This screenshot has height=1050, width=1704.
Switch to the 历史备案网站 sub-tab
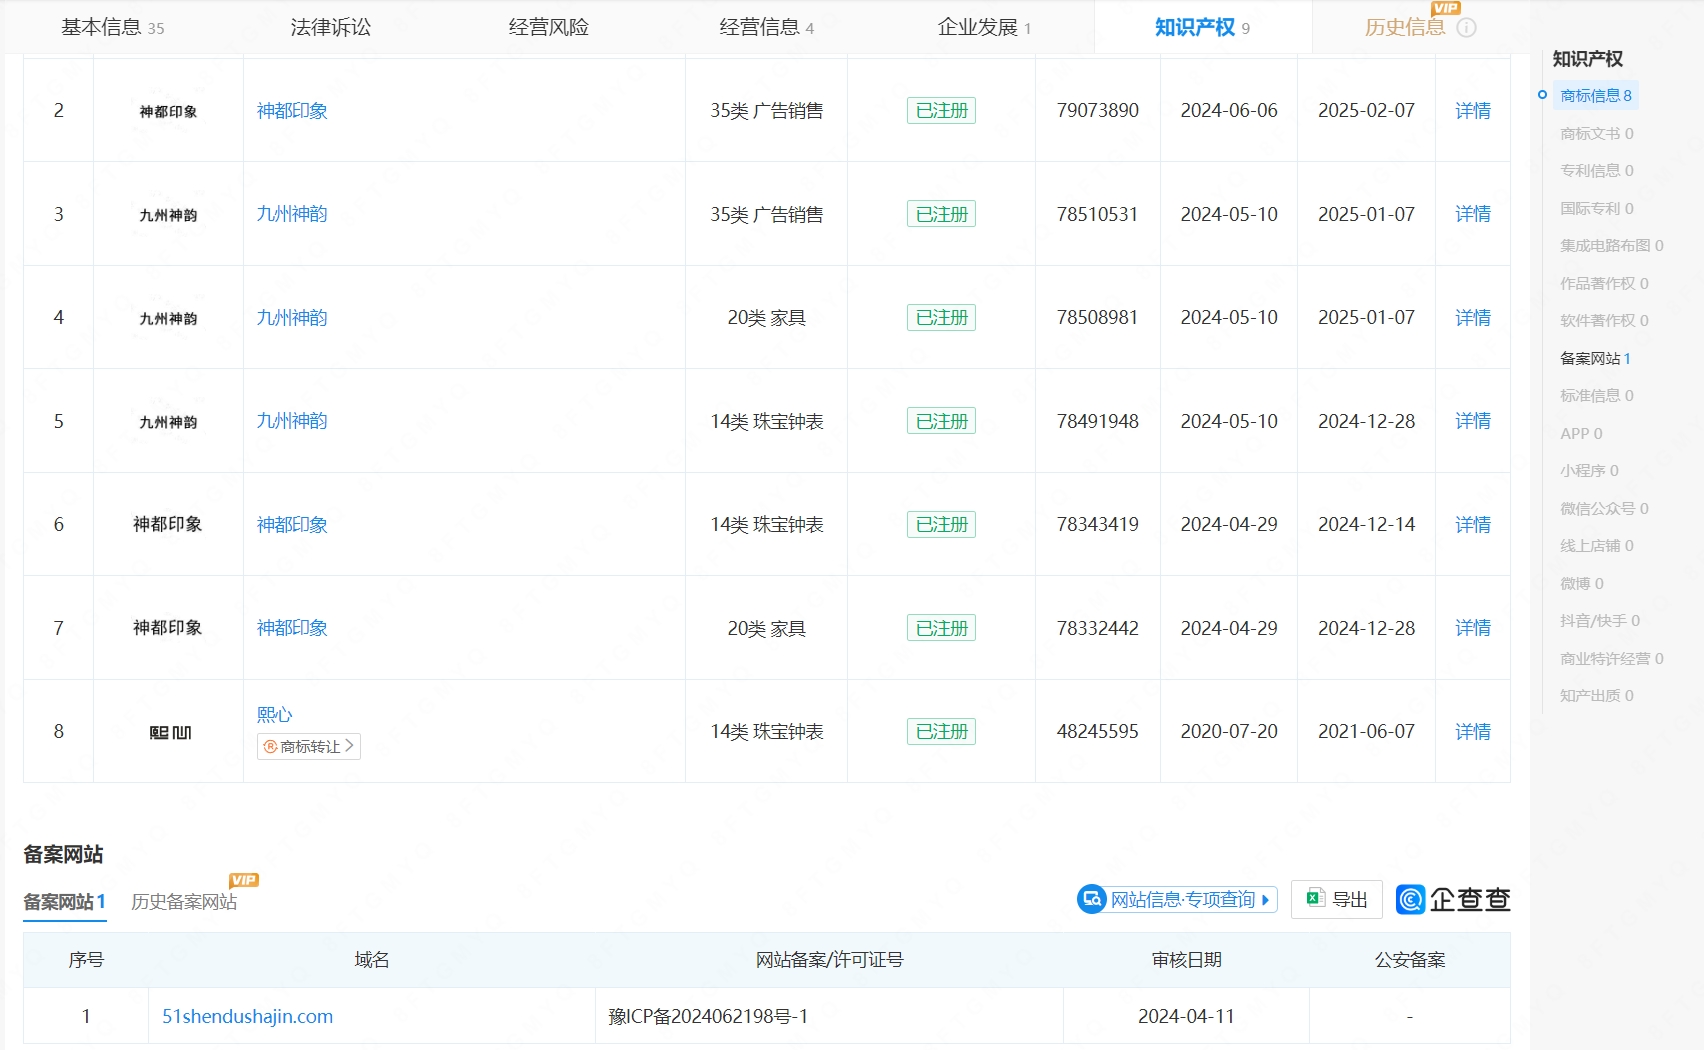coord(184,902)
